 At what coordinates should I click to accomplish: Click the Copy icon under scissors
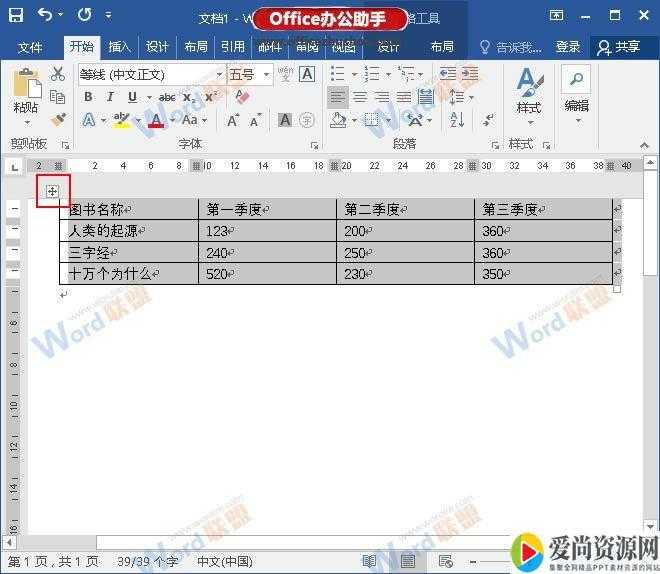tap(58, 97)
